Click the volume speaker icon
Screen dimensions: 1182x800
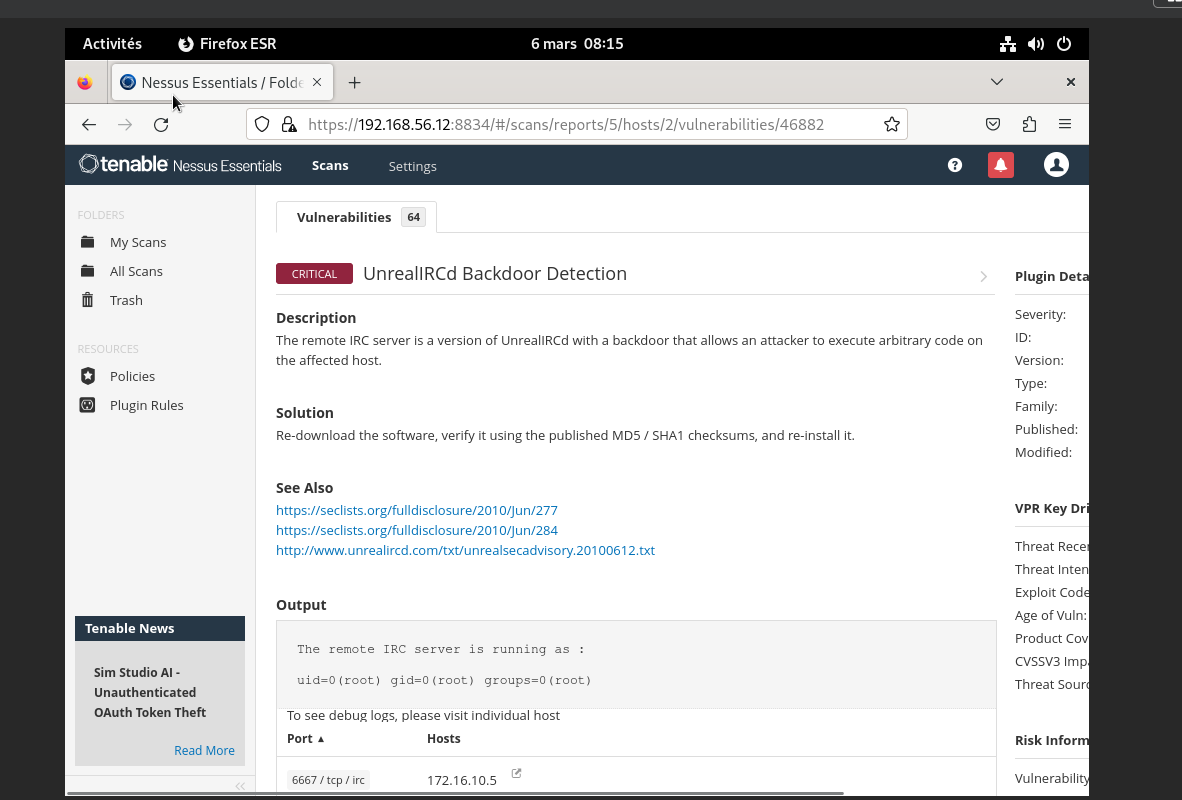(1036, 44)
